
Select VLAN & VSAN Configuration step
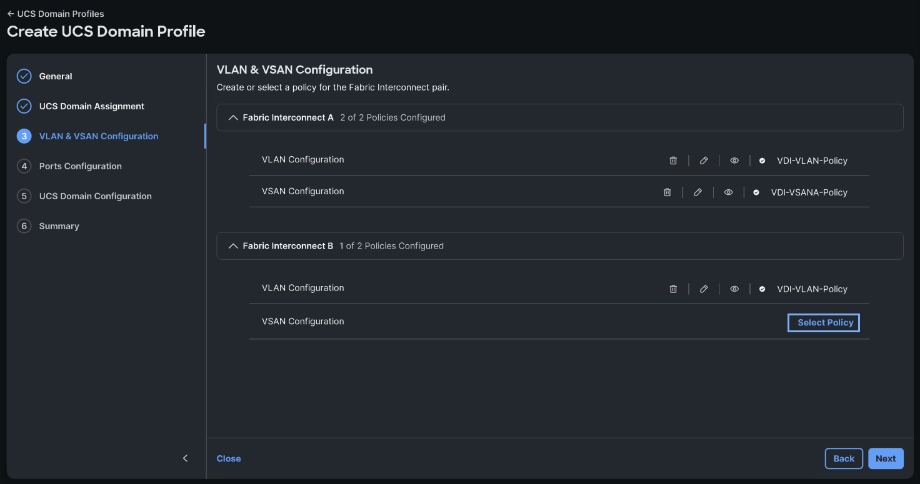[x=99, y=136]
